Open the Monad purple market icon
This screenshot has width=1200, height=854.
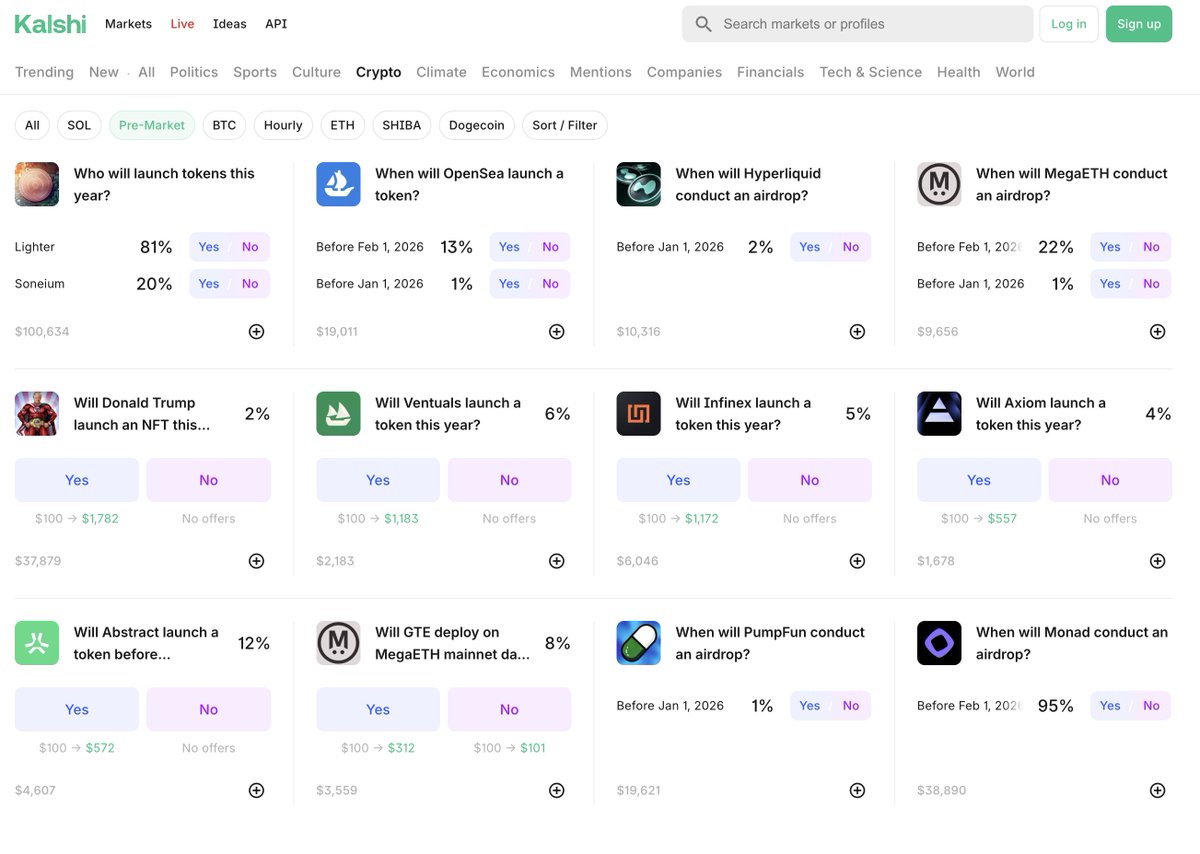pyautogui.click(x=939, y=643)
